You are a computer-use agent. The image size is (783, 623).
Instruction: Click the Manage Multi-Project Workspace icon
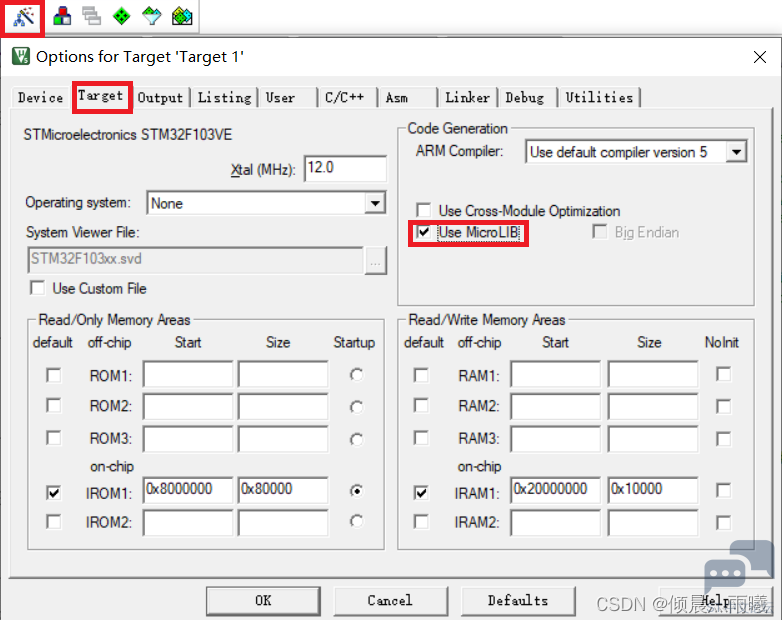point(91,16)
